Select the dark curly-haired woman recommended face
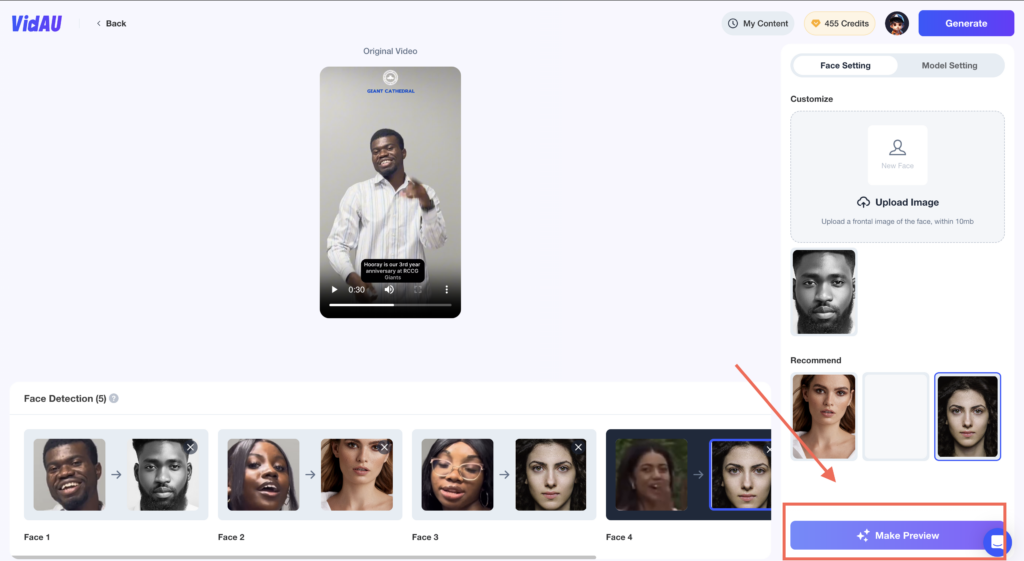The height and width of the screenshot is (561, 1024). pyautogui.click(x=967, y=416)
